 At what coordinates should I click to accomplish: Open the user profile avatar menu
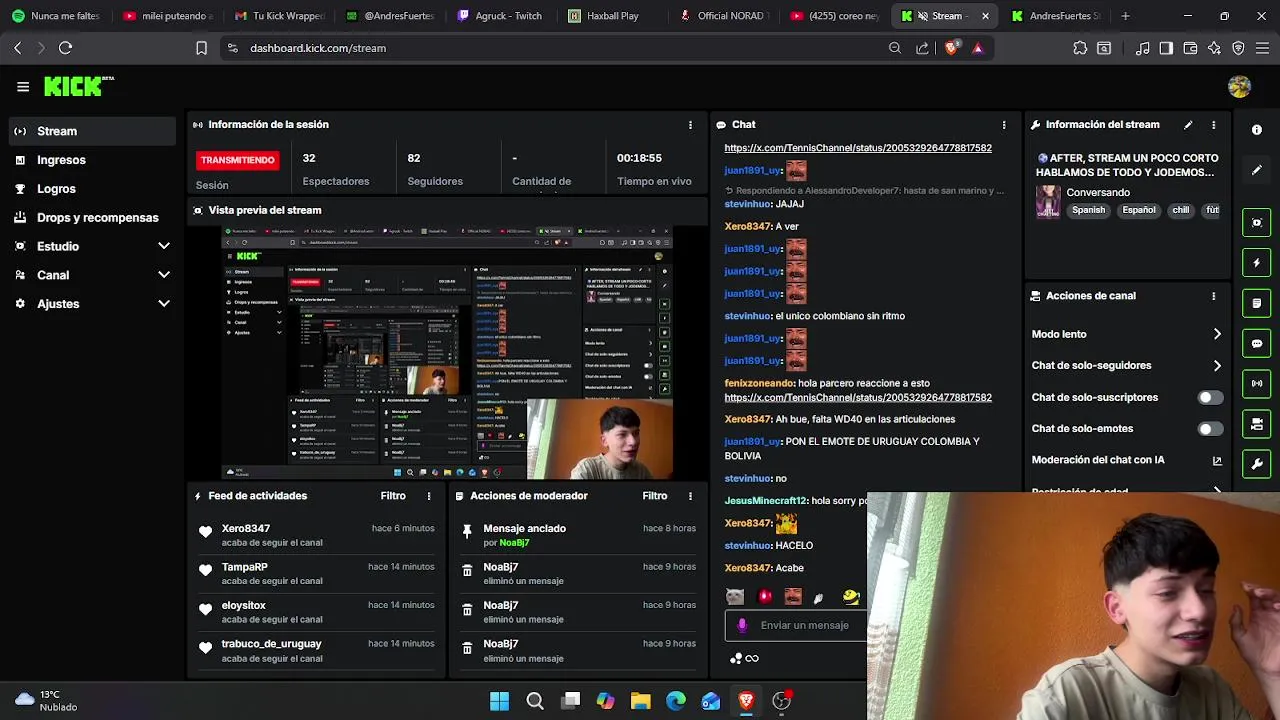tap(1239, 87)
